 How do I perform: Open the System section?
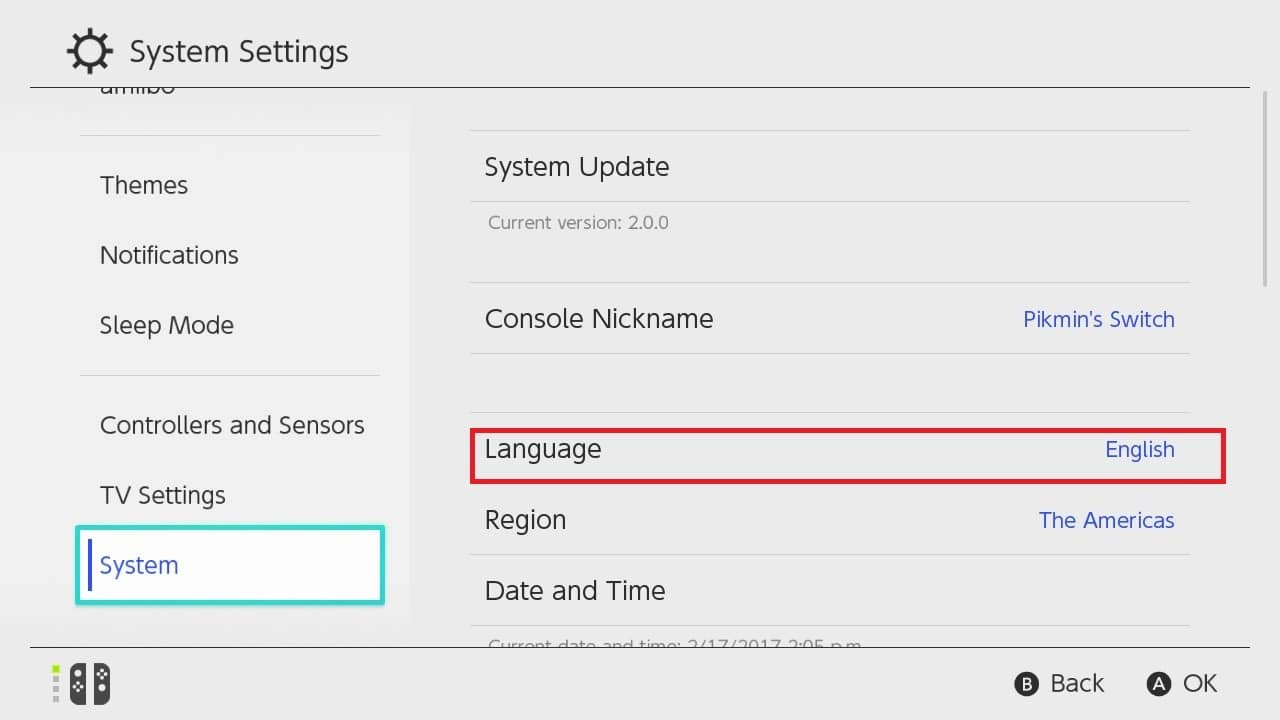click(x=139, y=565)
